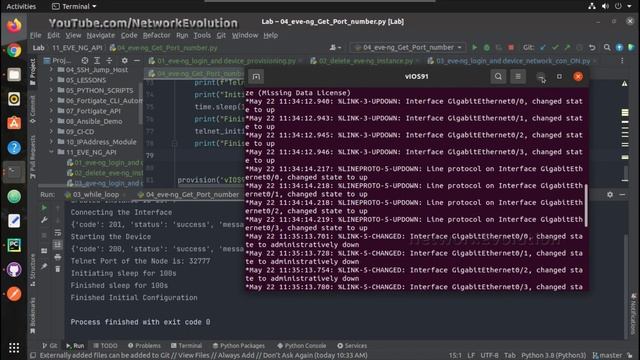Show Applications grid
The width and height of the screenshot is (640, 360).
[x=14, y=348]
